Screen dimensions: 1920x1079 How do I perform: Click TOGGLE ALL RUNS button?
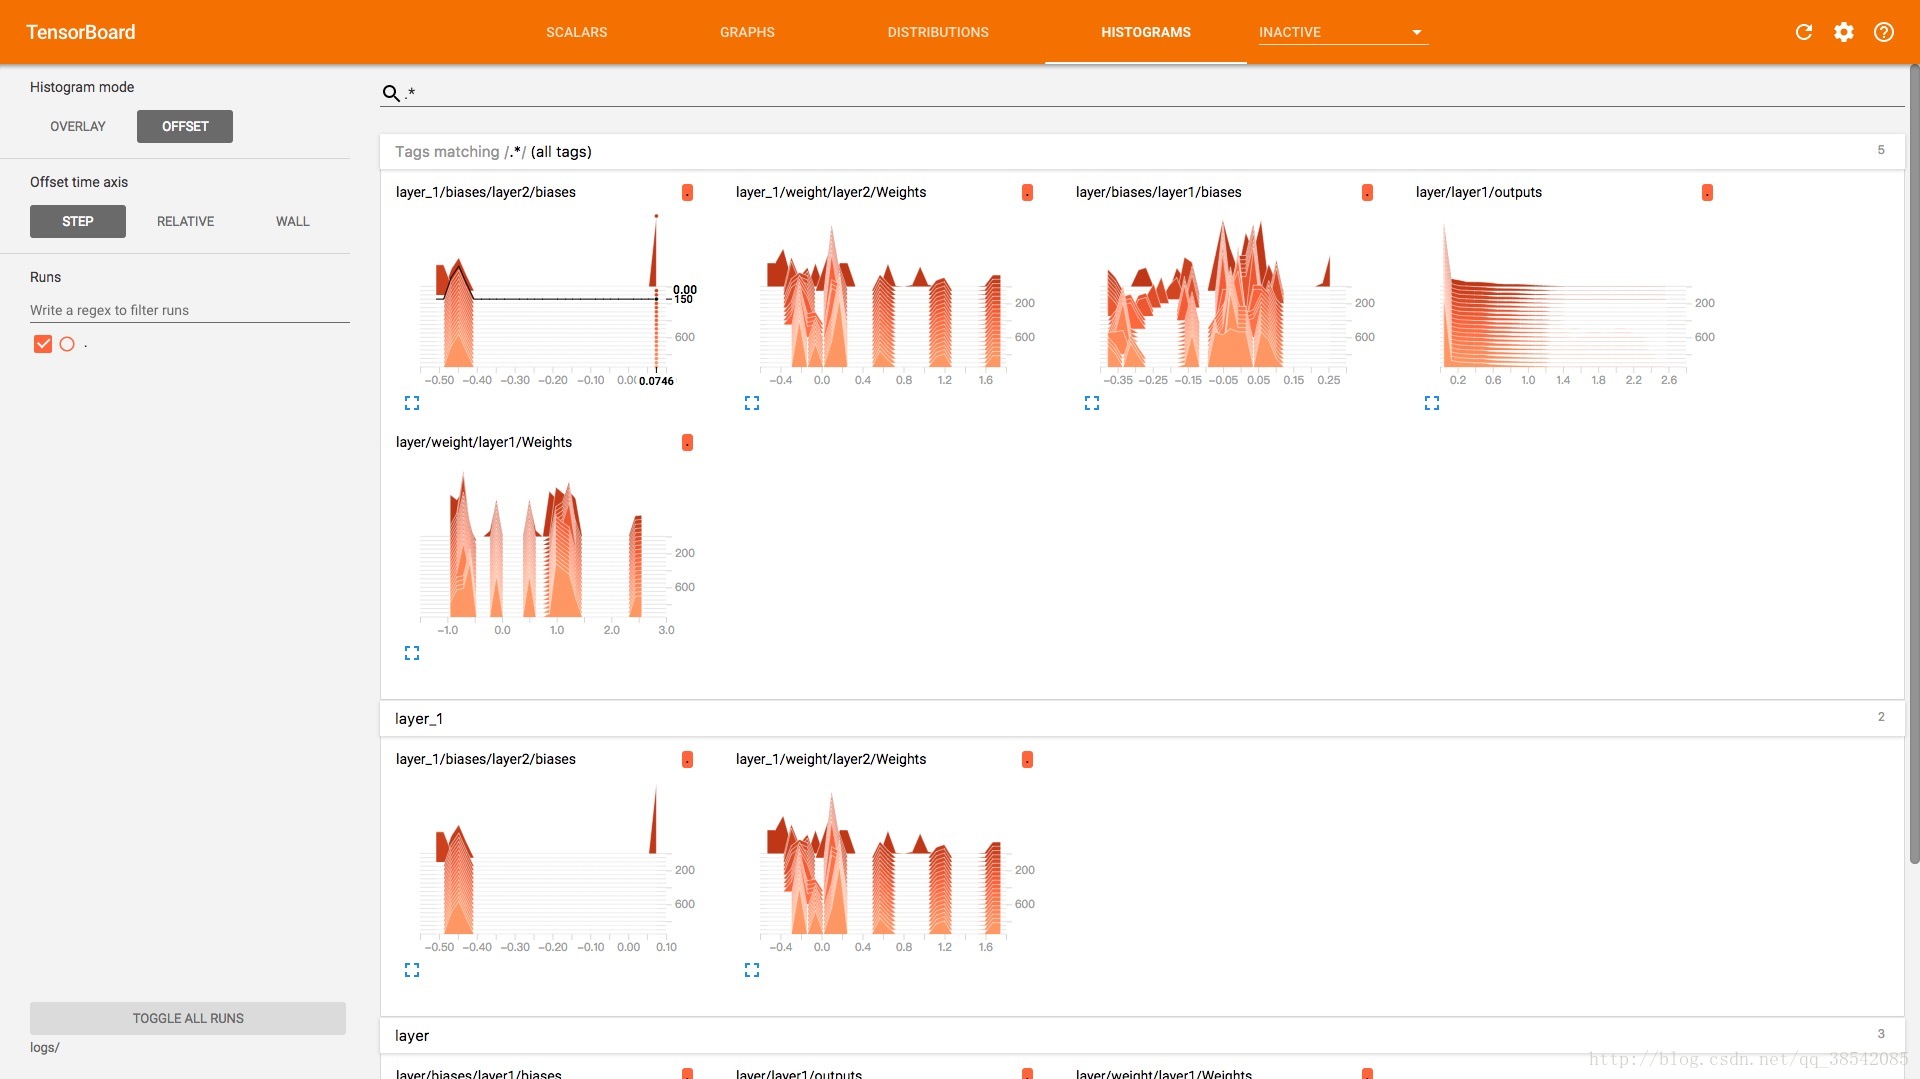[188, 1018]
